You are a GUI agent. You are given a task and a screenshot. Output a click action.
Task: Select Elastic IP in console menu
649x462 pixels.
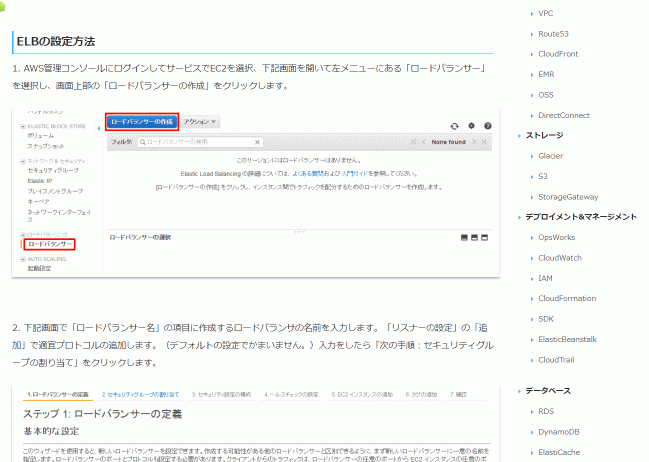click(40, 181)
